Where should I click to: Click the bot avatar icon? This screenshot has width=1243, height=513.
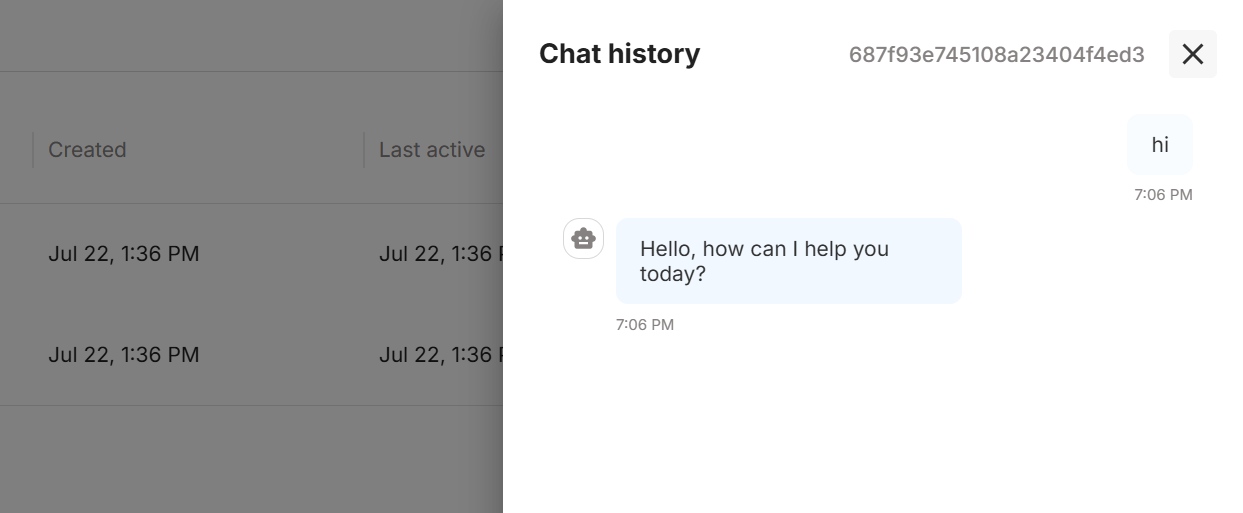coord(583,239)
